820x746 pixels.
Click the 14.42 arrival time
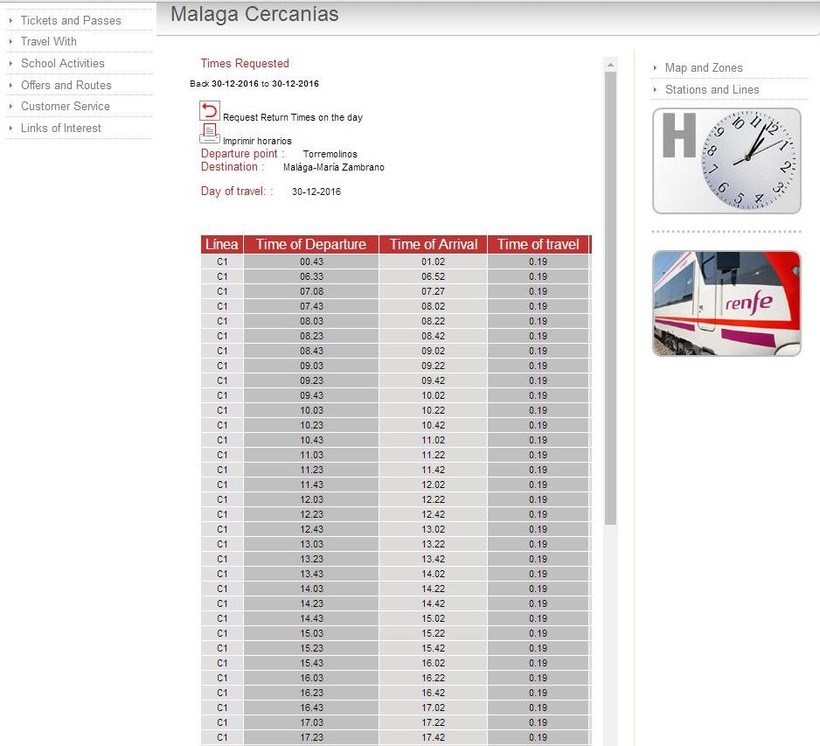pyautogui.click(x=434, y=604)
